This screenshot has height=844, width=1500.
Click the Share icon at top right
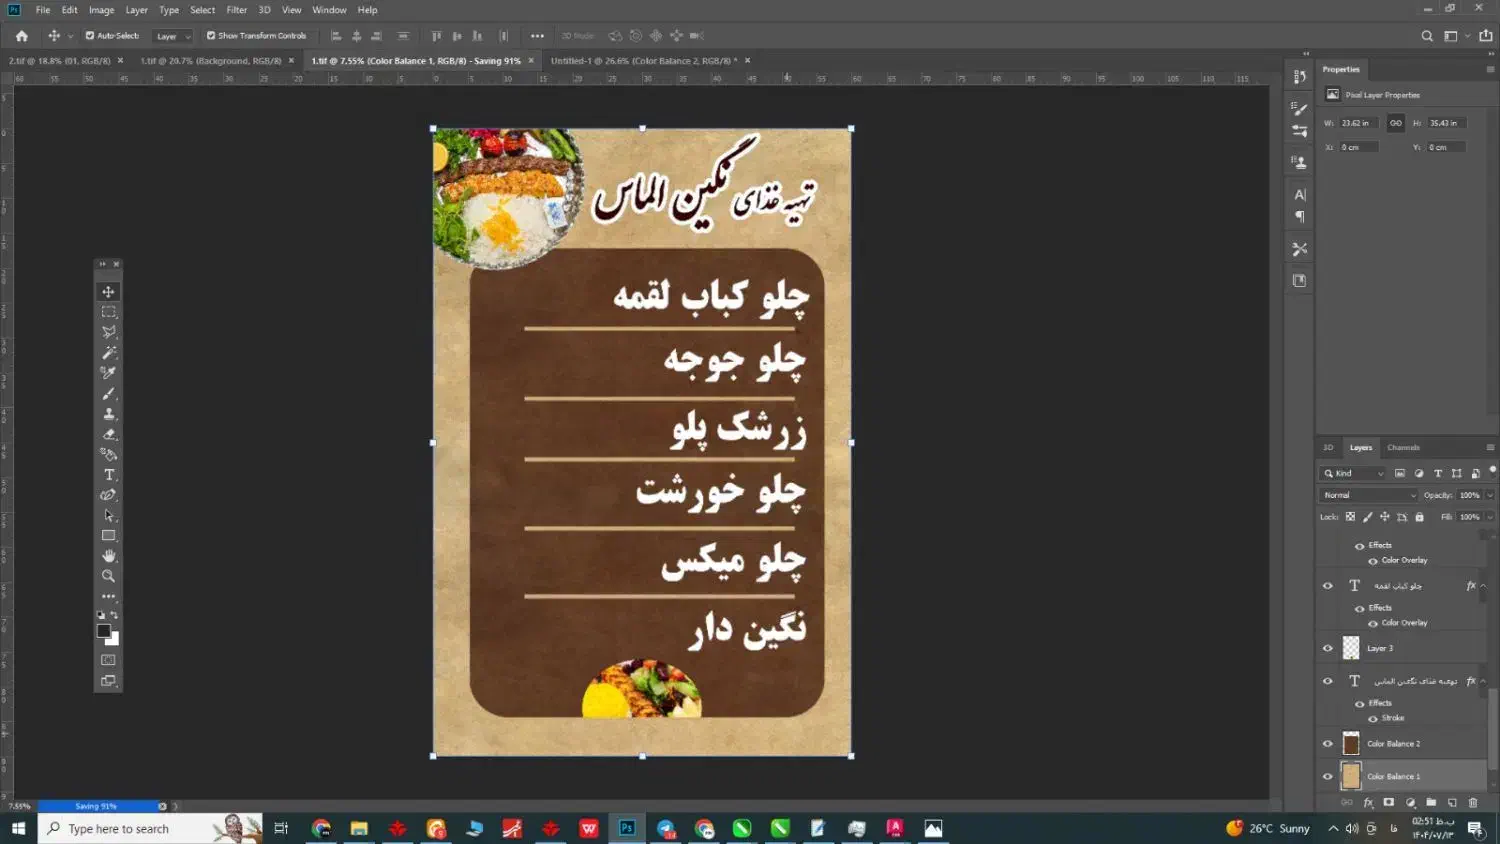pyautogui.click(x=1485, y=36)
